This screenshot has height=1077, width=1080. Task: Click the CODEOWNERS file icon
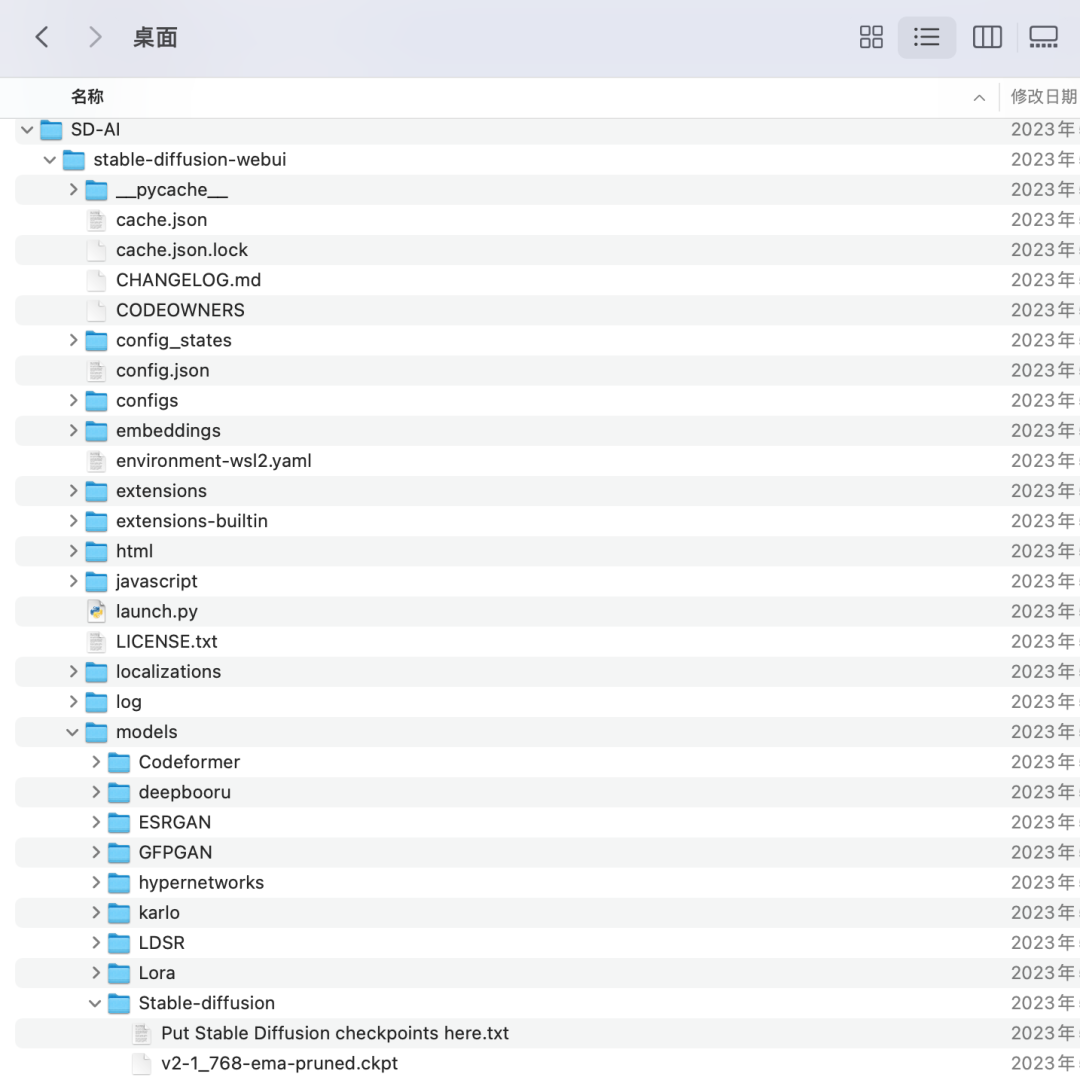96,311
